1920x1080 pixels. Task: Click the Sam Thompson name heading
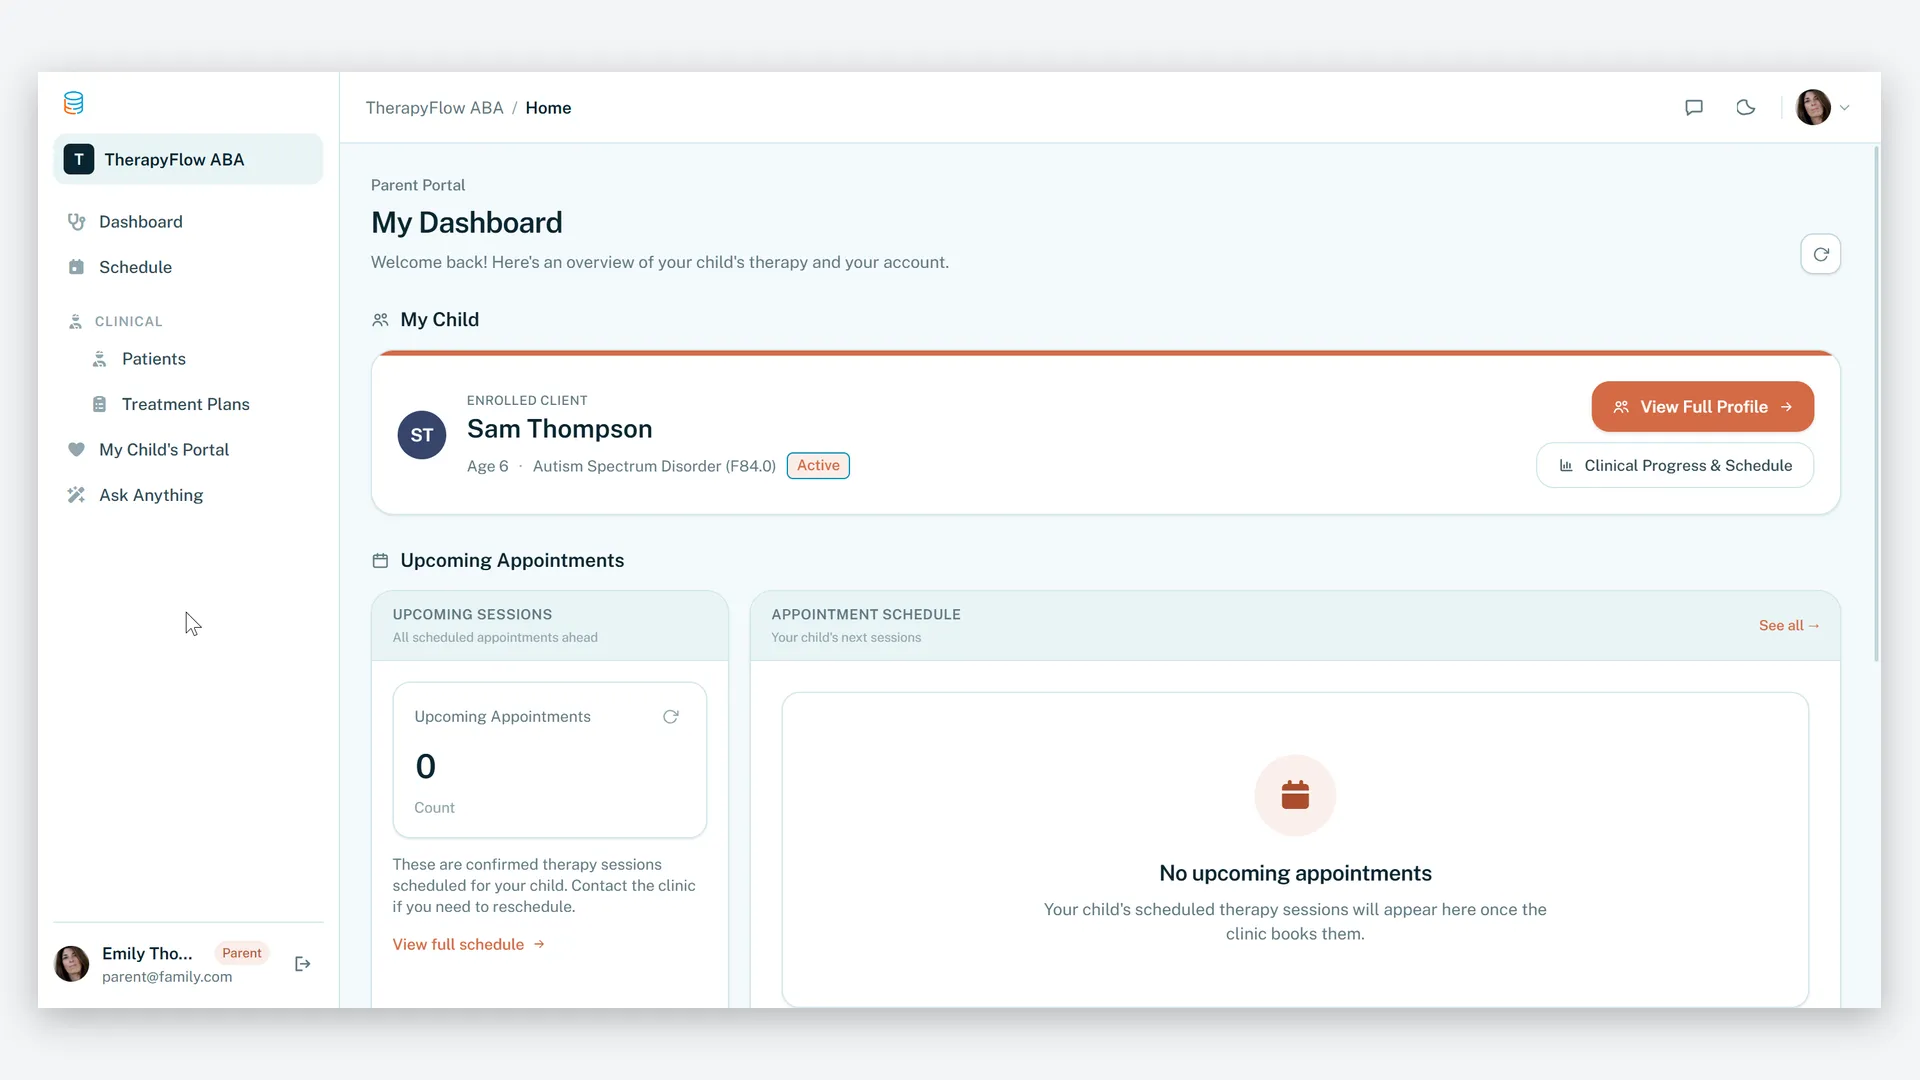tap(559, 429)
